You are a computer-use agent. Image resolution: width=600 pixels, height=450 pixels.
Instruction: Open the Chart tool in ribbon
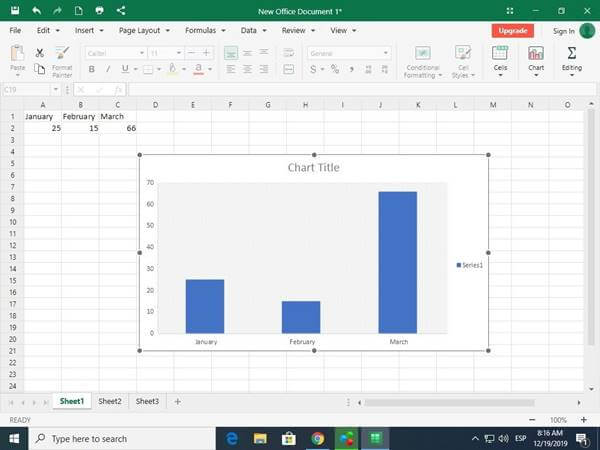(536, 59)
